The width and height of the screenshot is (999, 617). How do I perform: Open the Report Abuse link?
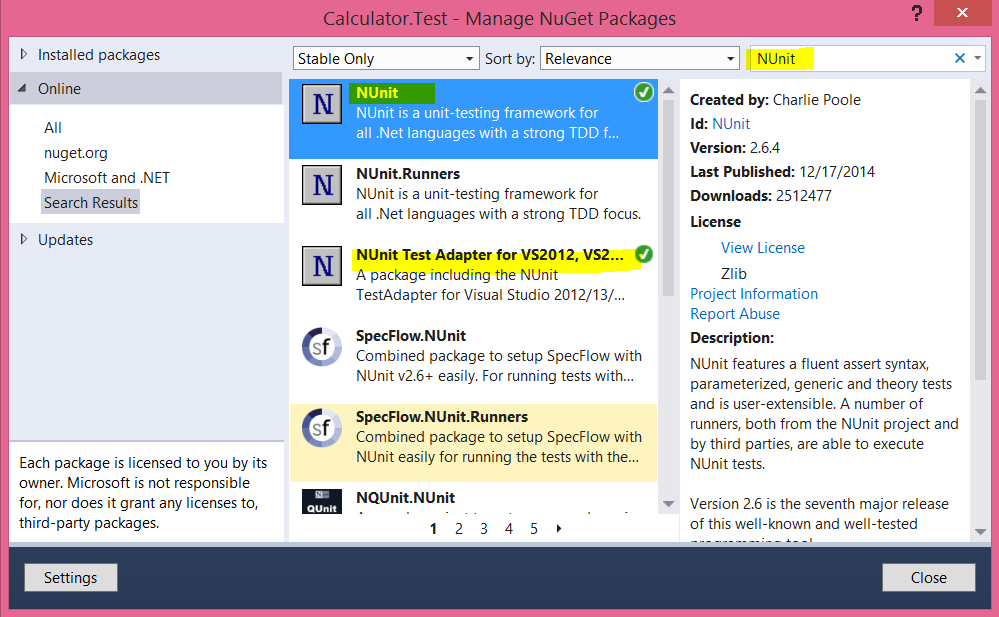click(735, 314)
